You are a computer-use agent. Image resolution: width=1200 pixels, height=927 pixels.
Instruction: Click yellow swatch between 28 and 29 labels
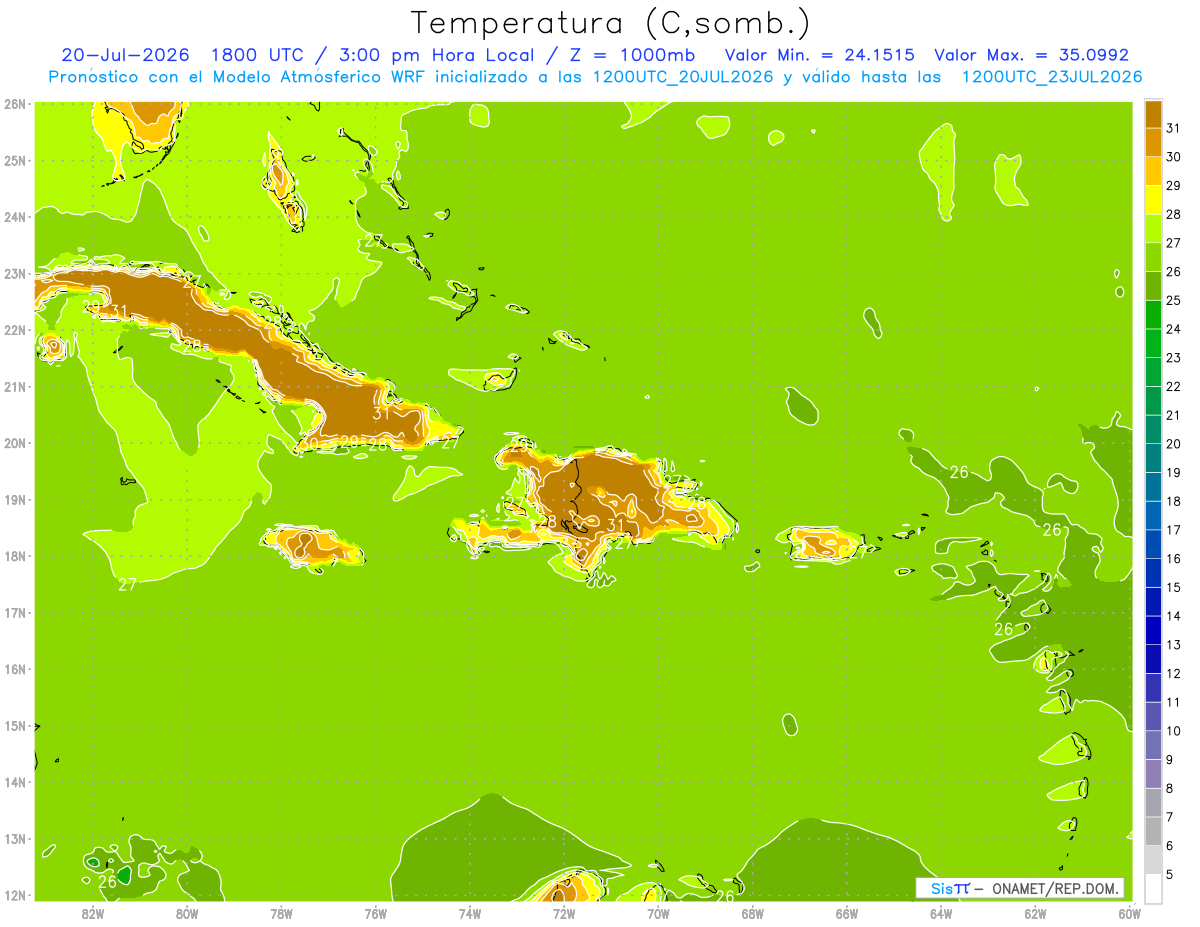(1153, 200)
